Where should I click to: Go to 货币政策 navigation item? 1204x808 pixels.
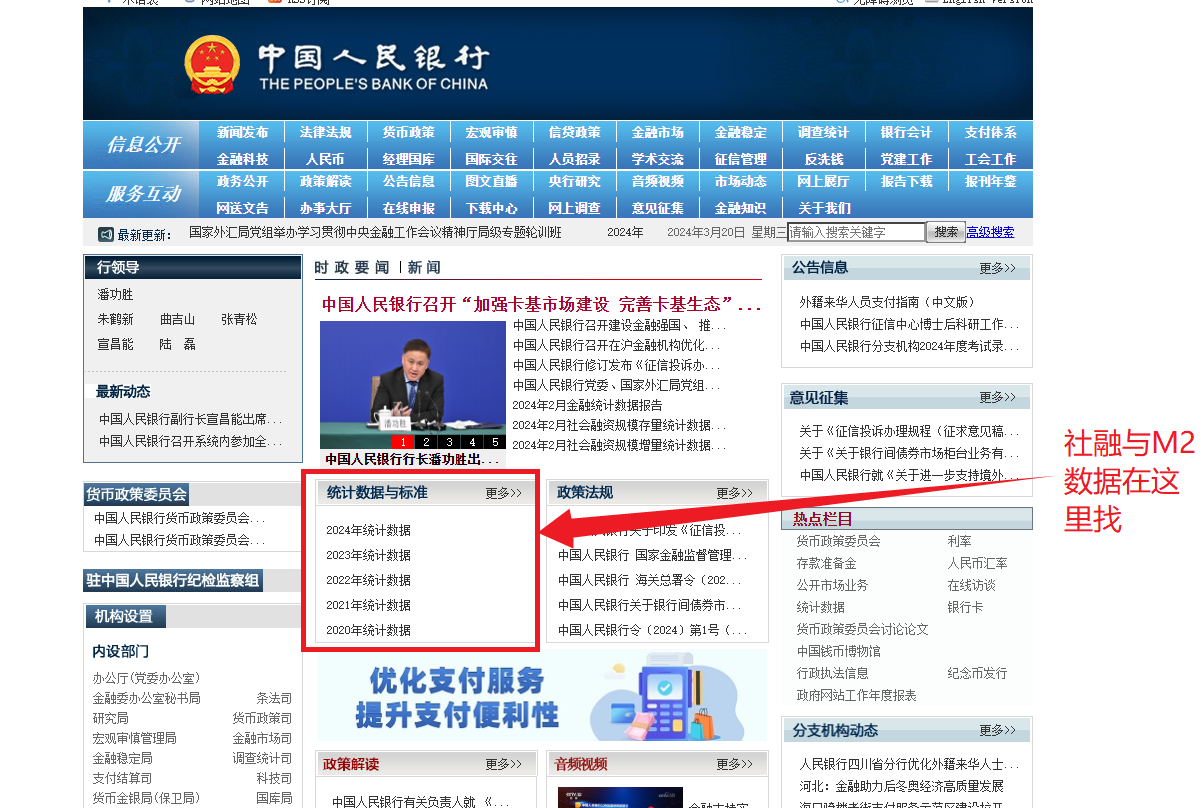(408, 133)
